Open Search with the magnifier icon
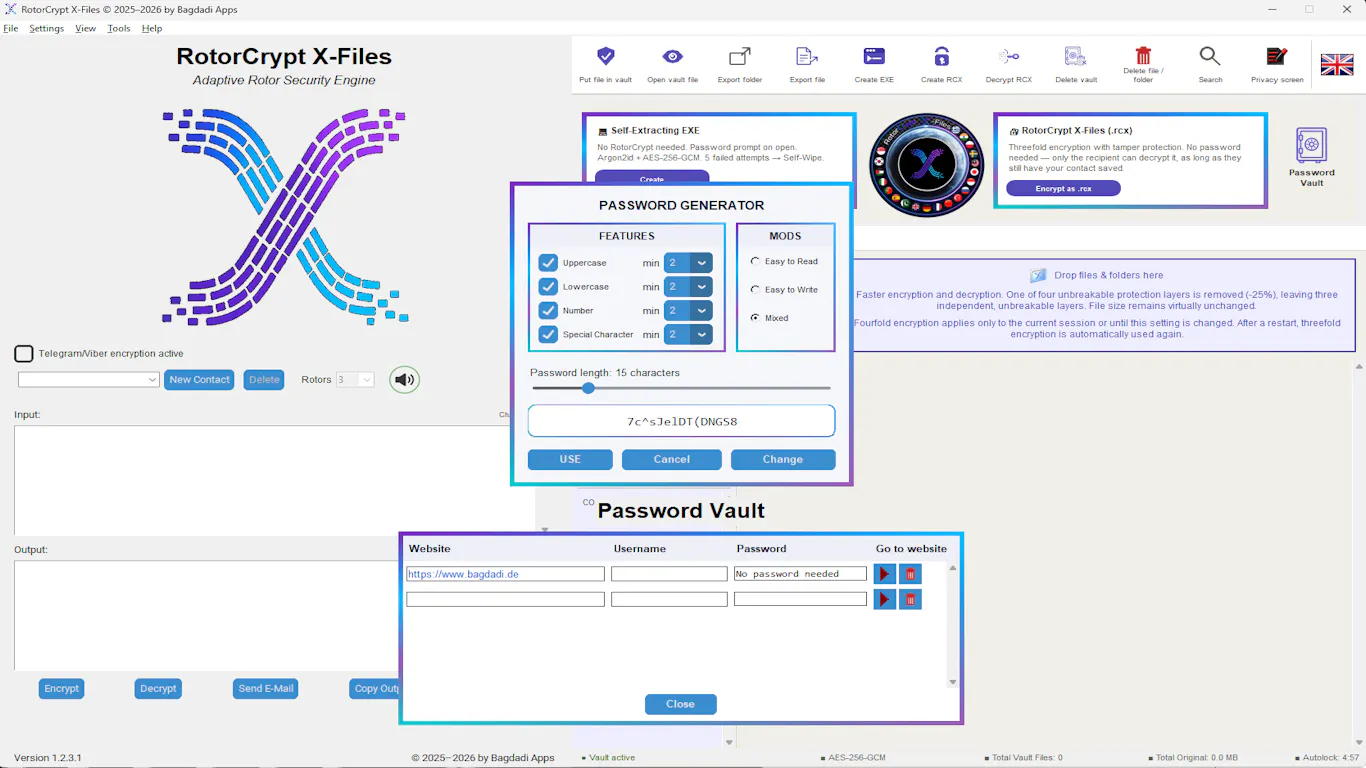 coord(1210,57)
